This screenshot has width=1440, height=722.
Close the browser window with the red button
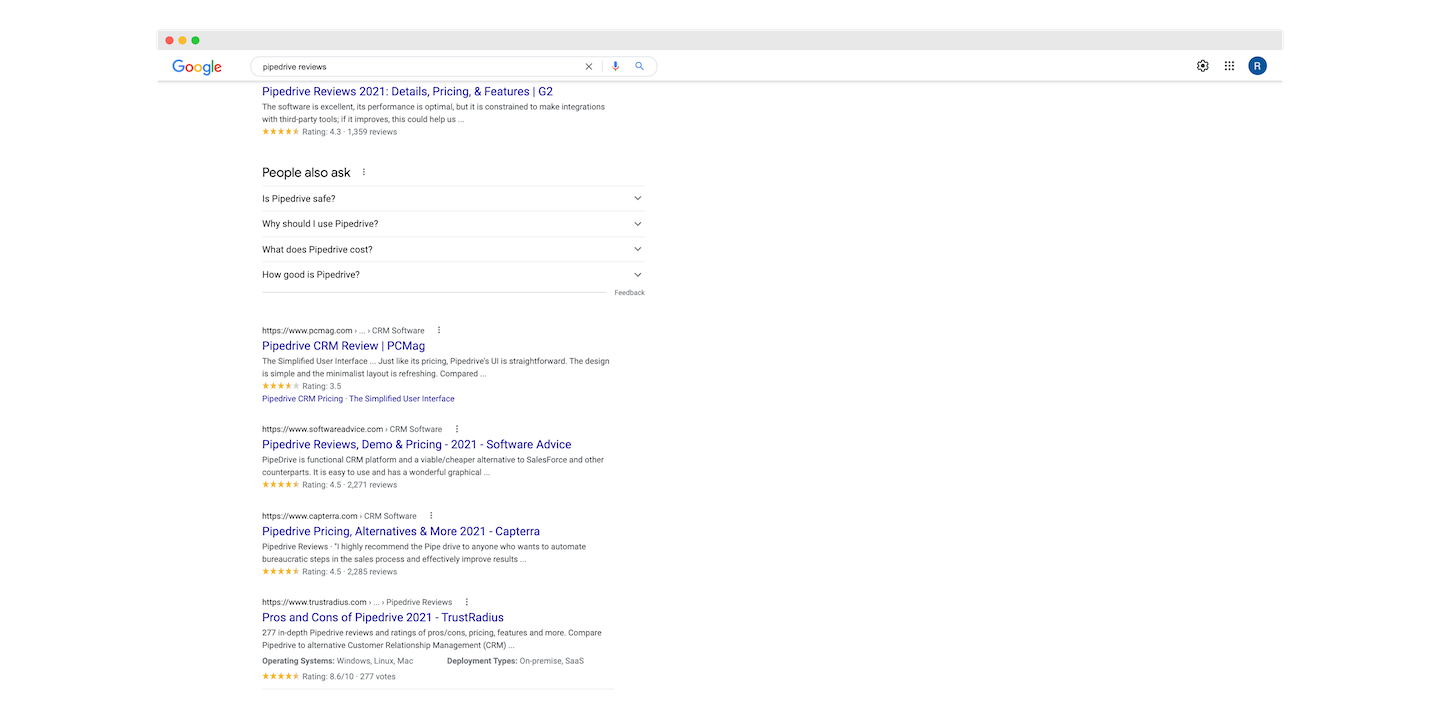pyautogui.click(x=170, y=40)
